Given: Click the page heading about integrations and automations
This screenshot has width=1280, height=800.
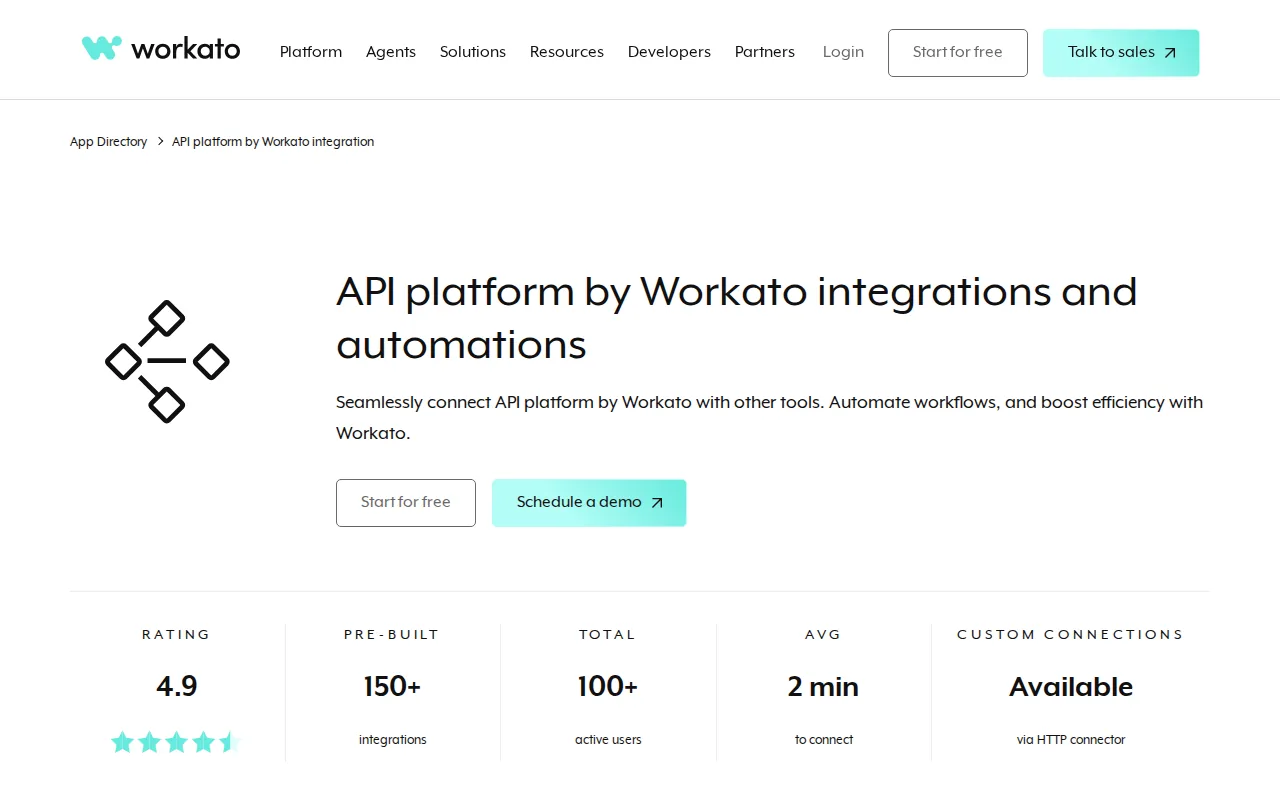Looking at the screenshot, I should tap(737, 318).
